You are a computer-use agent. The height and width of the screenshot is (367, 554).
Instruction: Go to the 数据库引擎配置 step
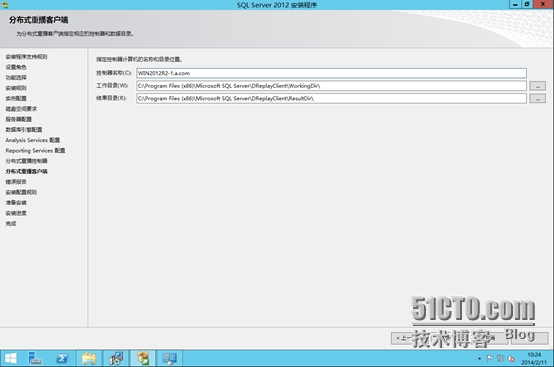pos(24,130)
